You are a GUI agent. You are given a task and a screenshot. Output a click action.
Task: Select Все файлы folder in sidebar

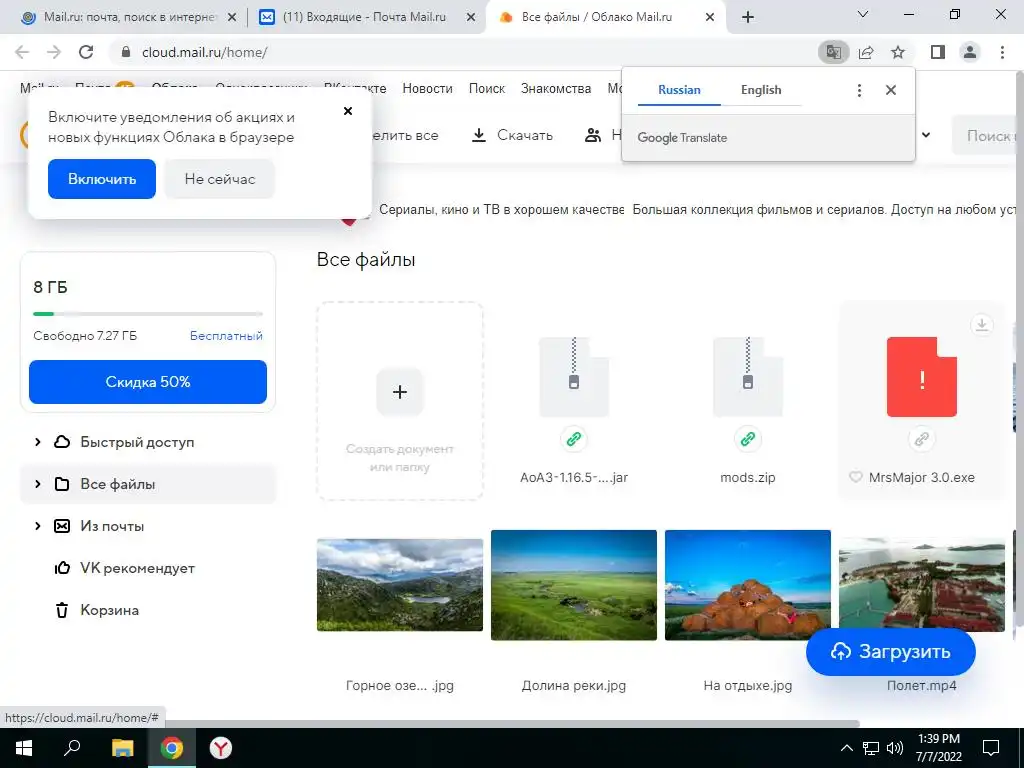148,484
